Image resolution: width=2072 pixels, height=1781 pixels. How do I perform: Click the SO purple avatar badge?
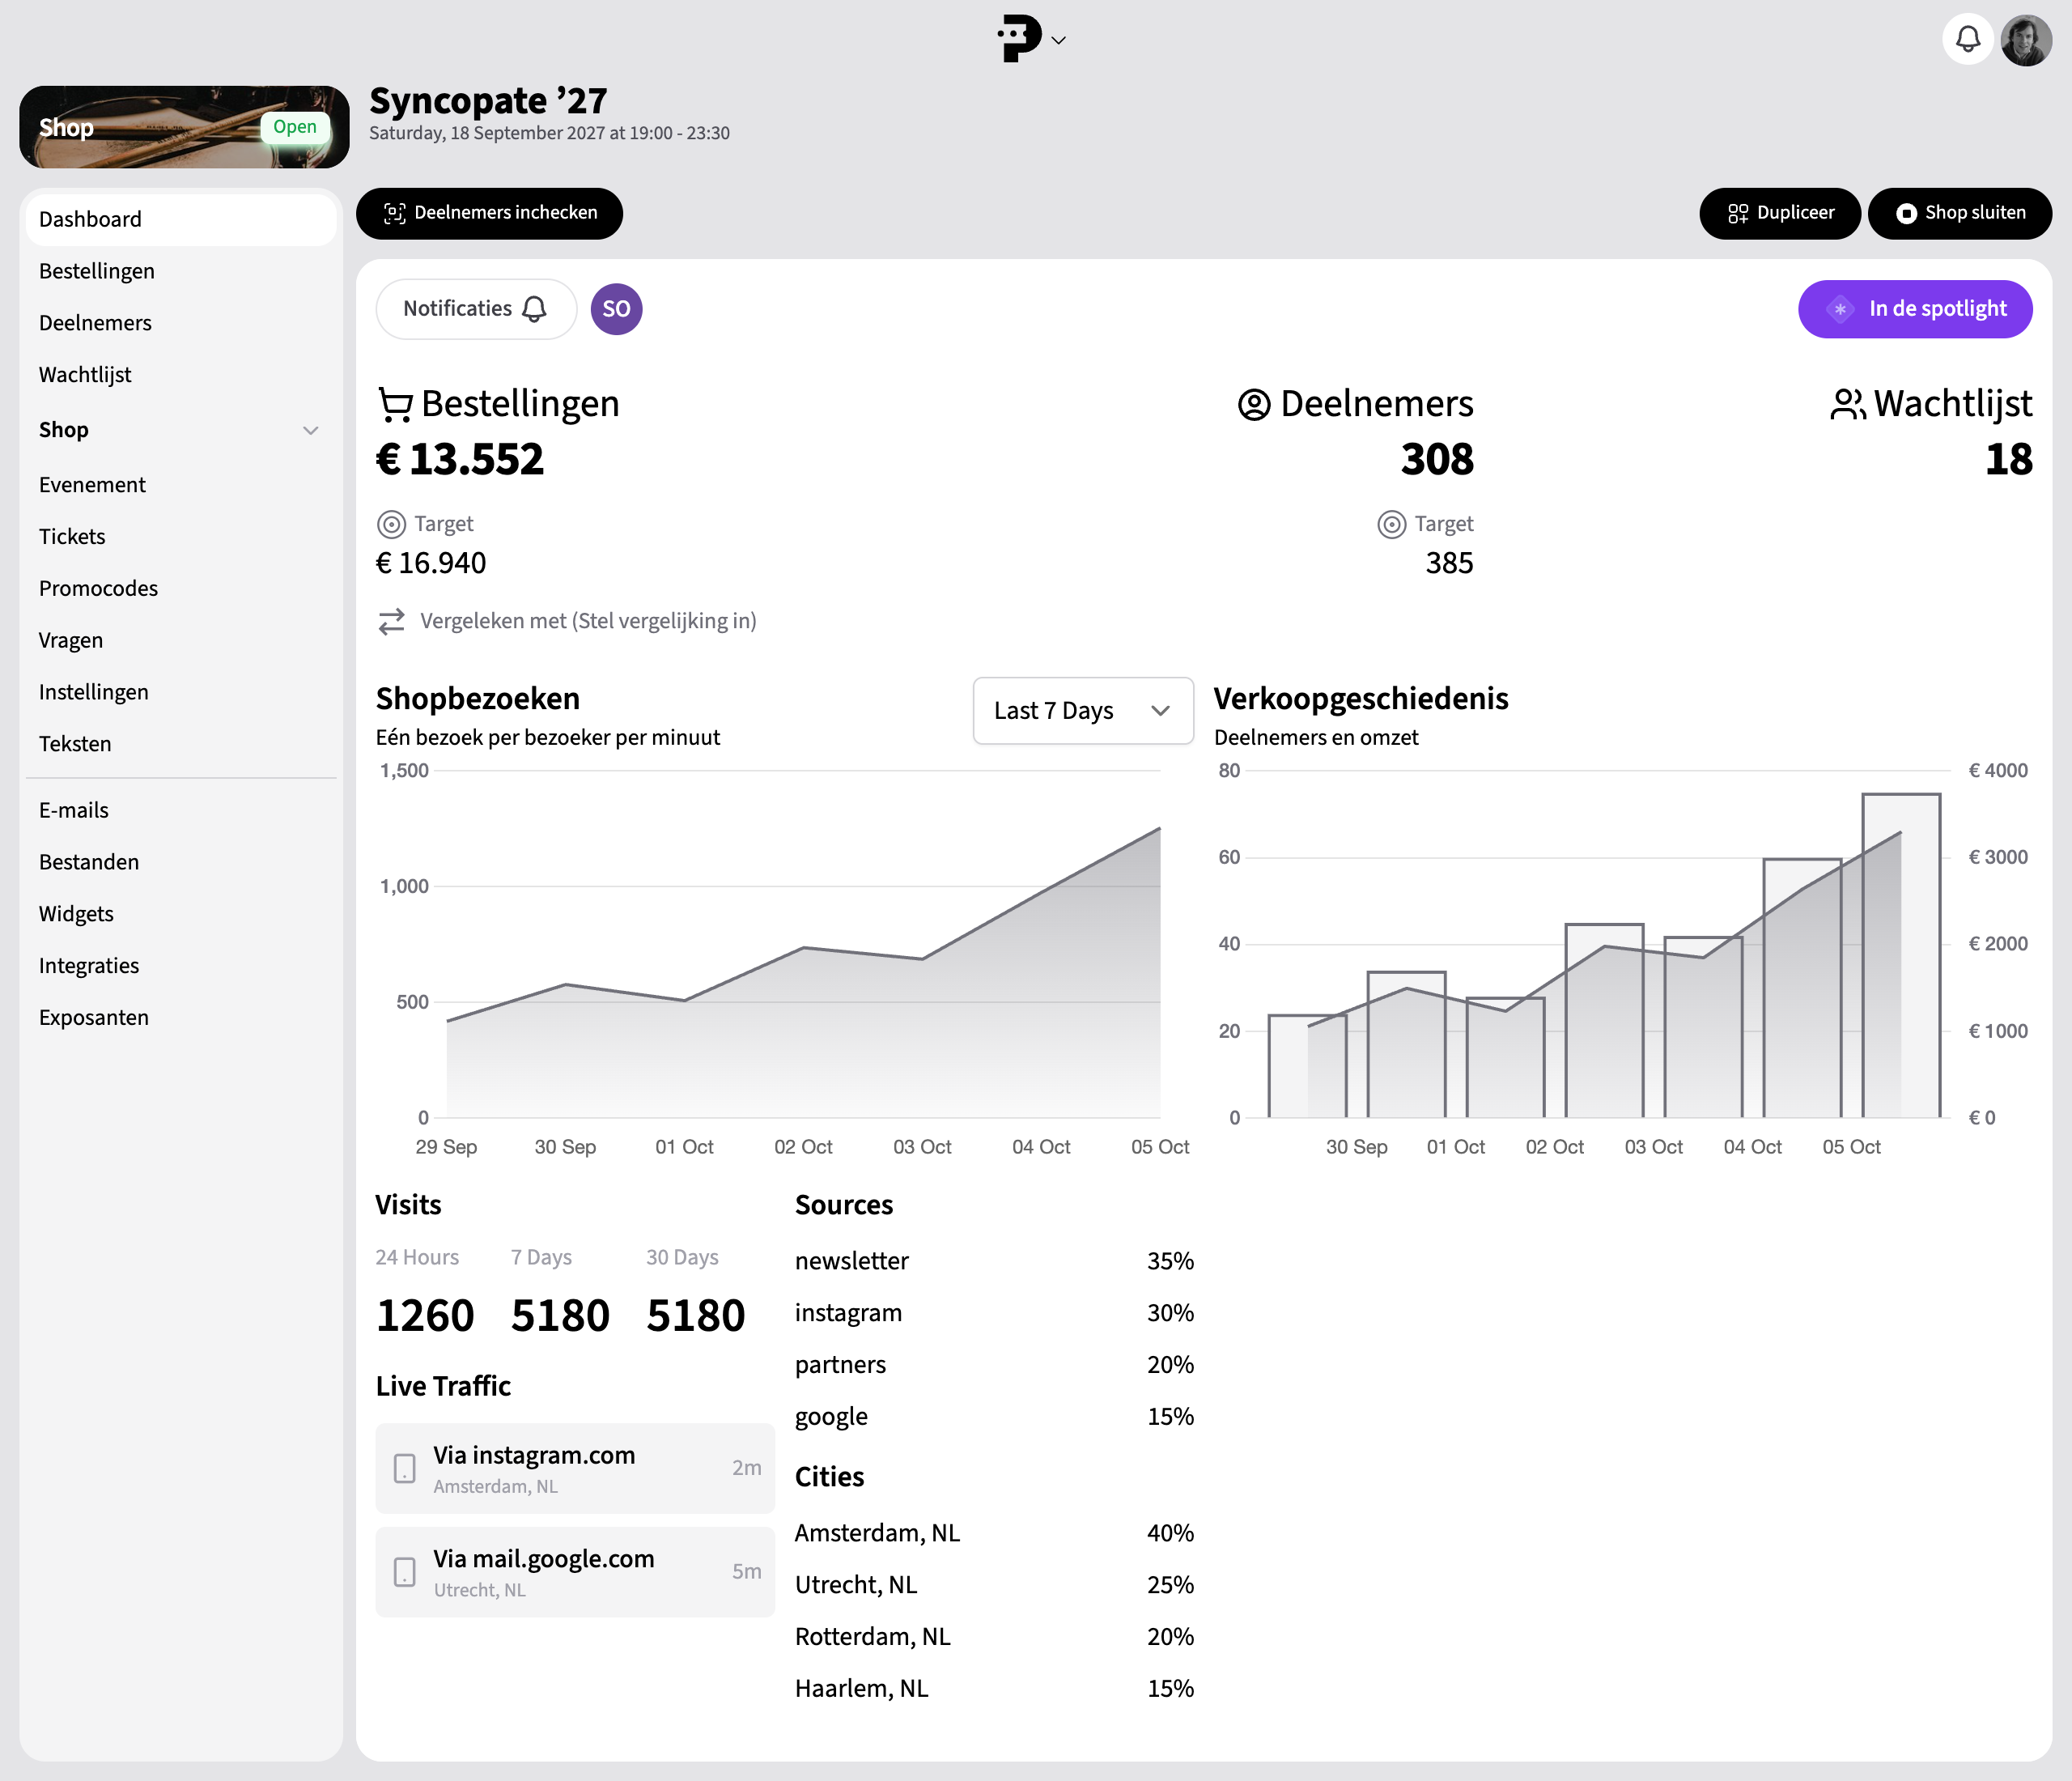pyautogui.click(x=616, y=309)
